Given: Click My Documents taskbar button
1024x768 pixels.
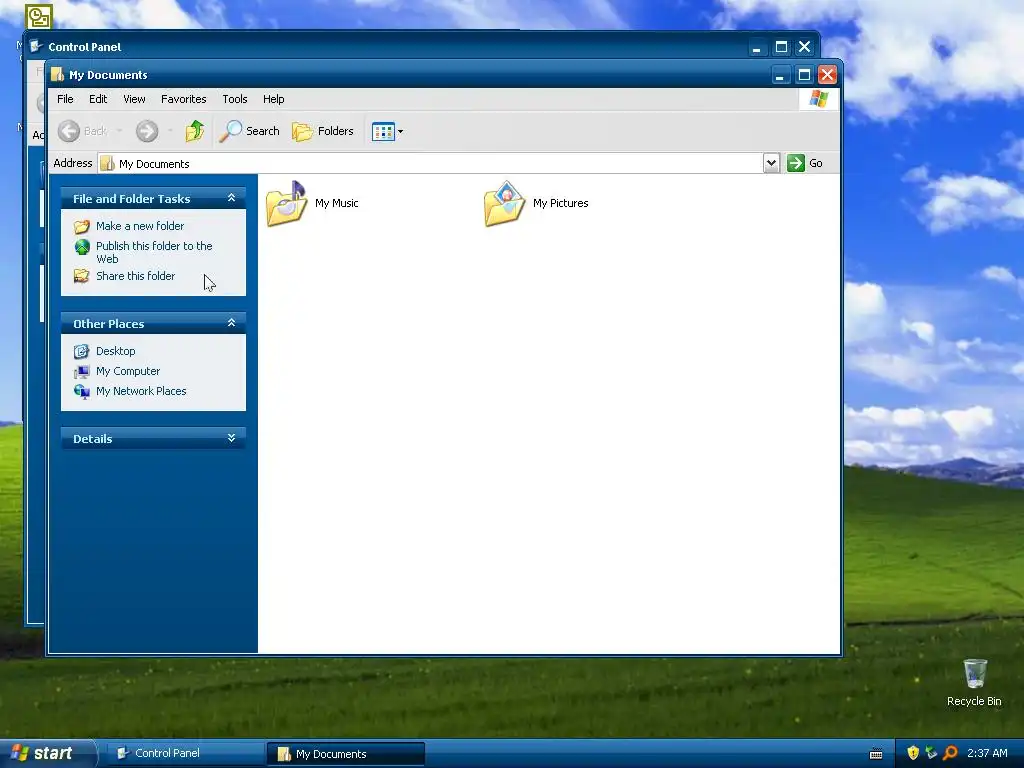Looking at the screenshot, I should [x=346, y=754].
